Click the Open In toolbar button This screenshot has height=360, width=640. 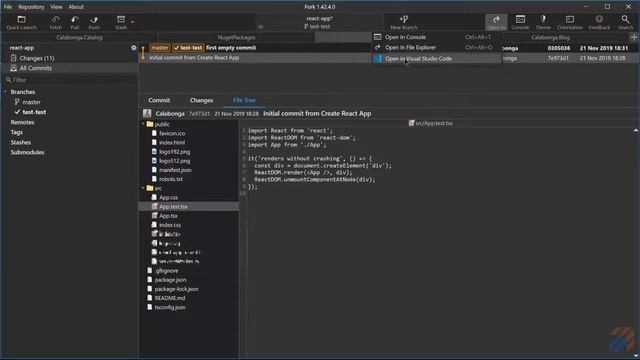click(496, 22)
